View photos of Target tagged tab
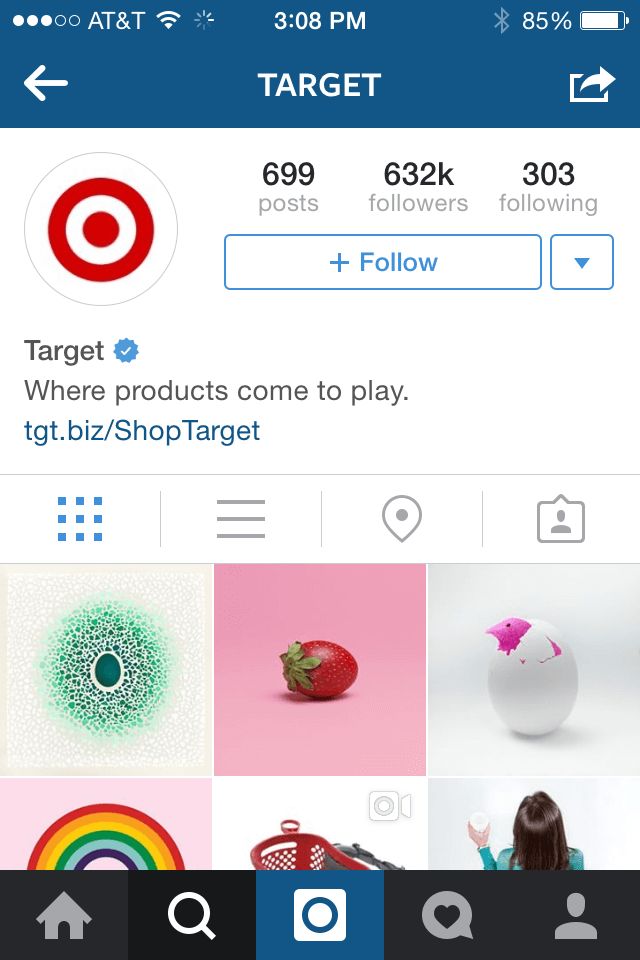 tap(561, 519)
